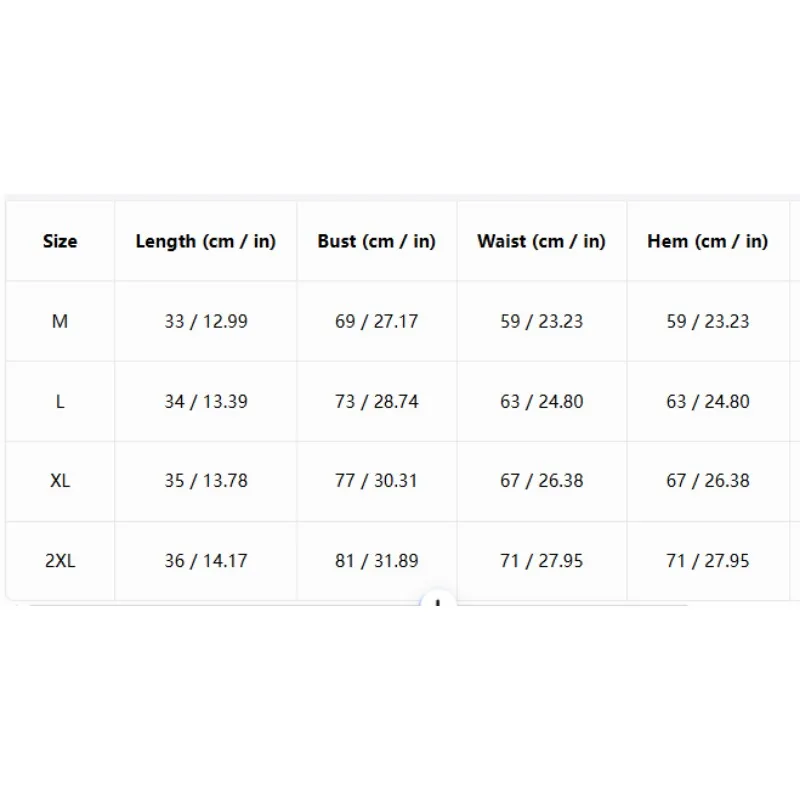The width and height of the screenshot is (800, 800).
Task: Select the Bust (cm / in) header
Action: [x=377, y=241]
